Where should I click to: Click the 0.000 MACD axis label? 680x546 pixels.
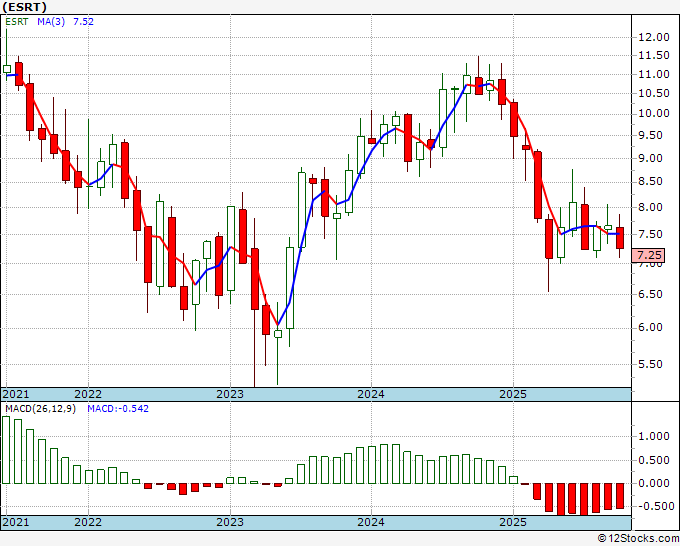click(654, 483)
